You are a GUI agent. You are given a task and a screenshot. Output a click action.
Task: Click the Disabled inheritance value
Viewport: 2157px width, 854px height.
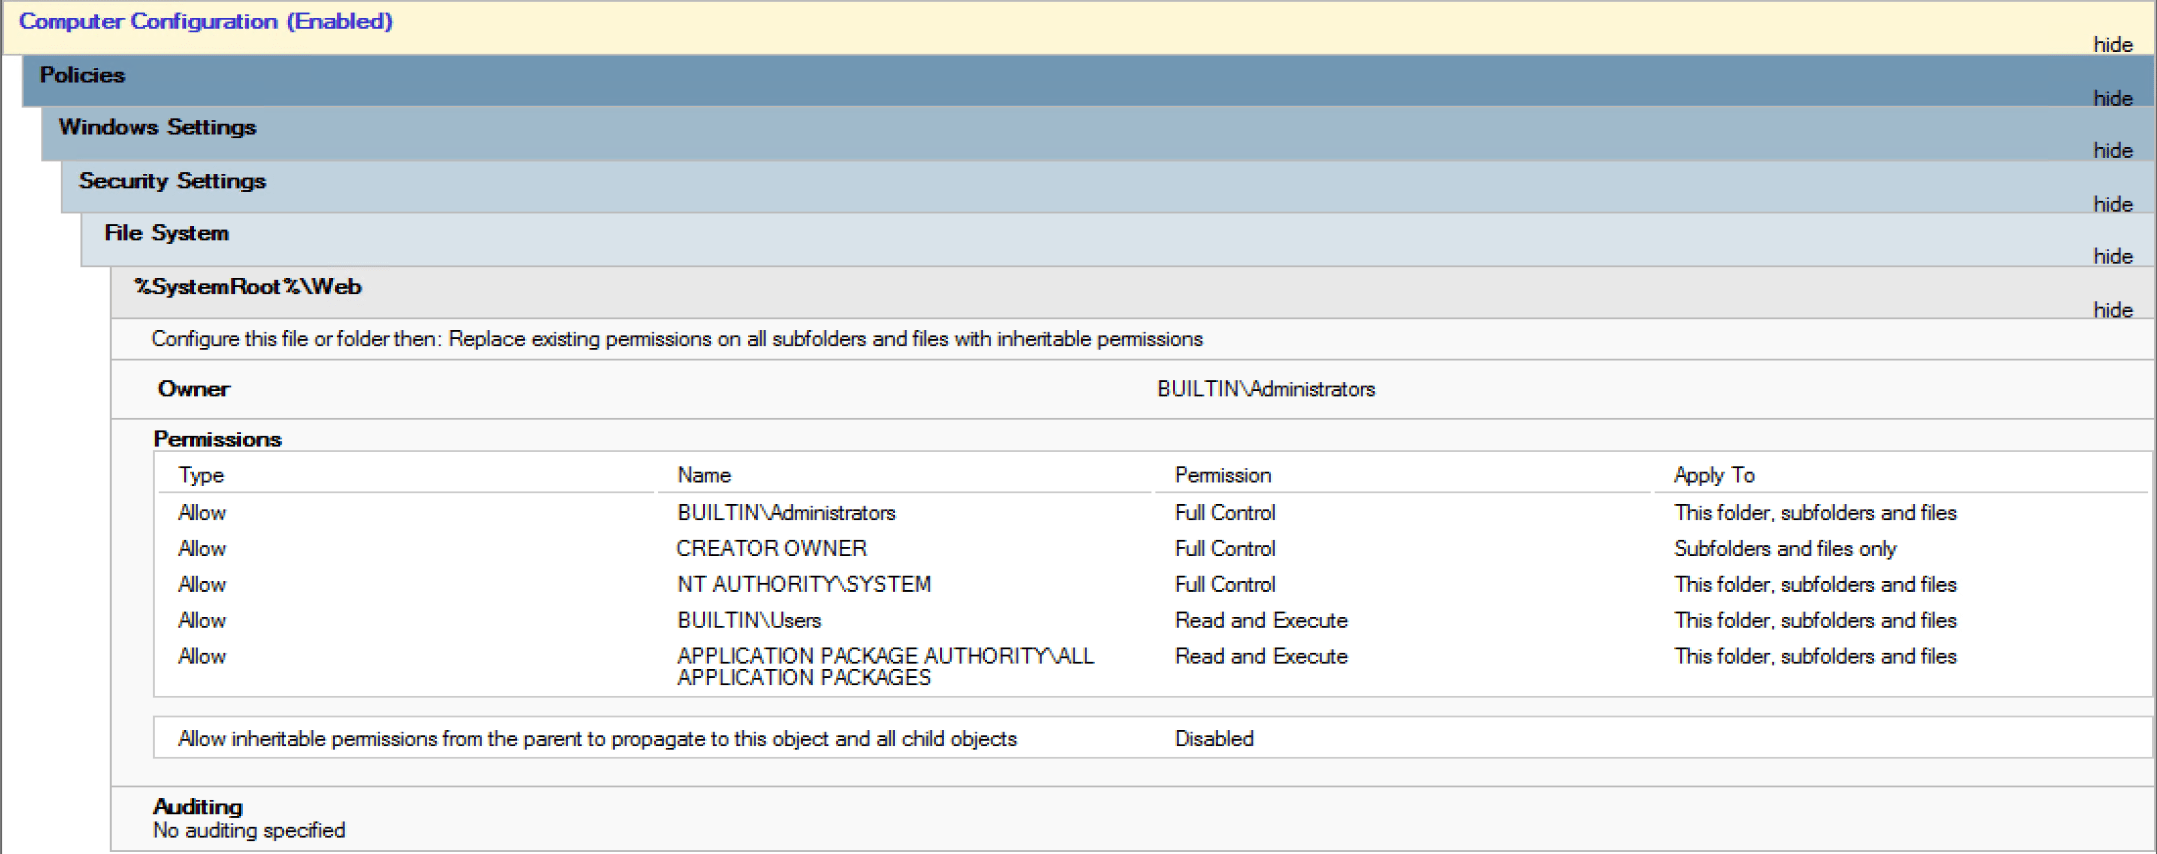[x=1213, y=738]
